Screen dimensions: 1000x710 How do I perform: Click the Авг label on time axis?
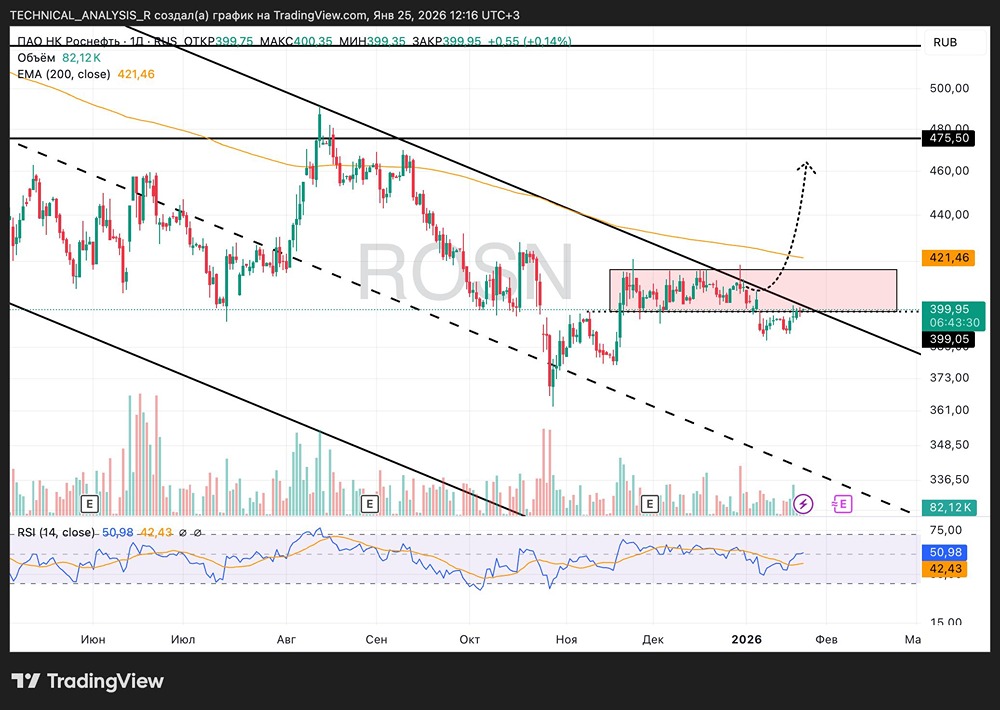(x=286, y=639)
